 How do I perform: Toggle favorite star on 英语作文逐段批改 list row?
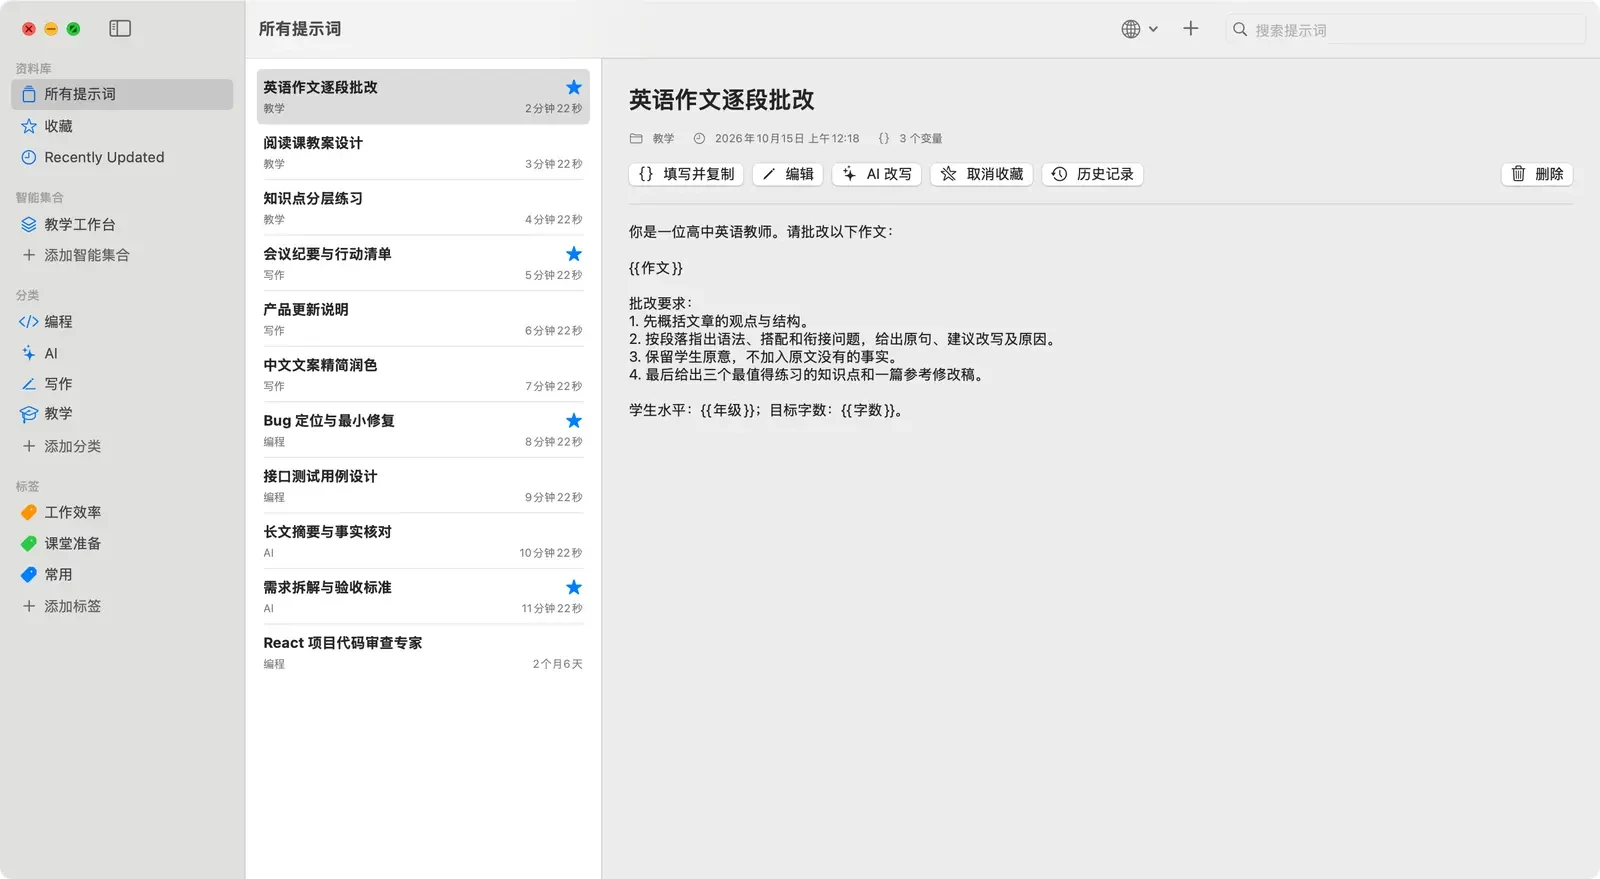pyautogui.click(x=573, y=87)
